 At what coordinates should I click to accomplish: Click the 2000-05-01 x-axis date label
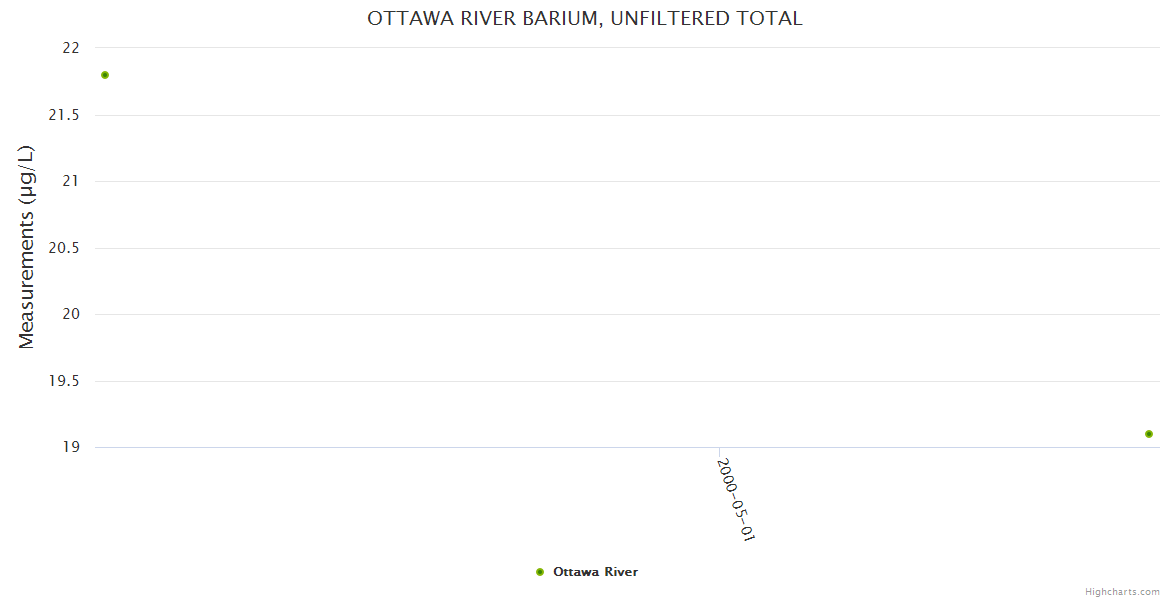pyautogui.click(x=736, y=500)
